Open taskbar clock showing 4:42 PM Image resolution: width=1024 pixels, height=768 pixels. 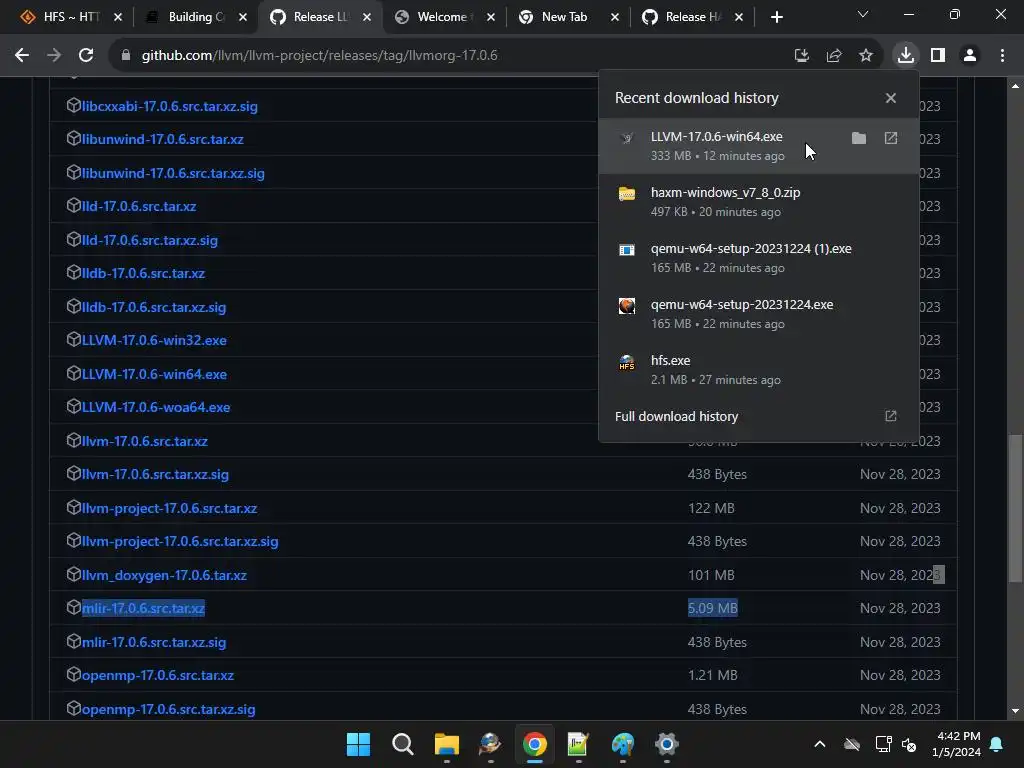(956, 744)
